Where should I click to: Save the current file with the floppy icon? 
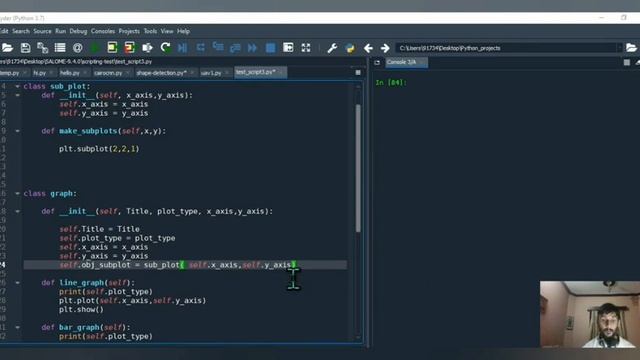25,48
